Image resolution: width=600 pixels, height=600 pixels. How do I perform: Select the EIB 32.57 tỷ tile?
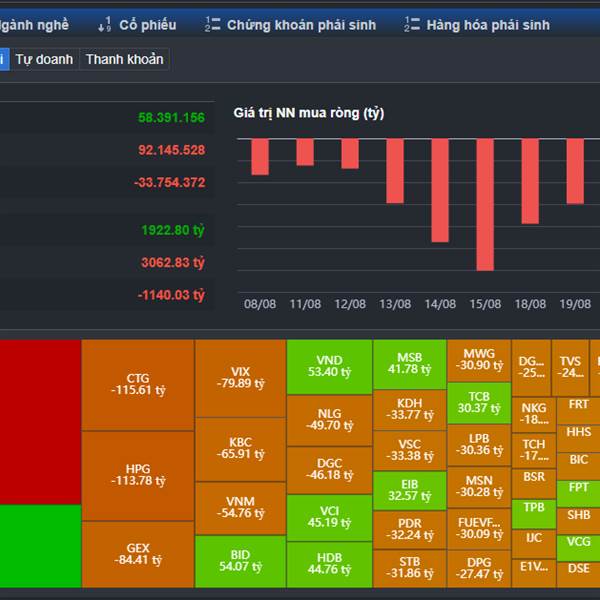tap(409, 491)
